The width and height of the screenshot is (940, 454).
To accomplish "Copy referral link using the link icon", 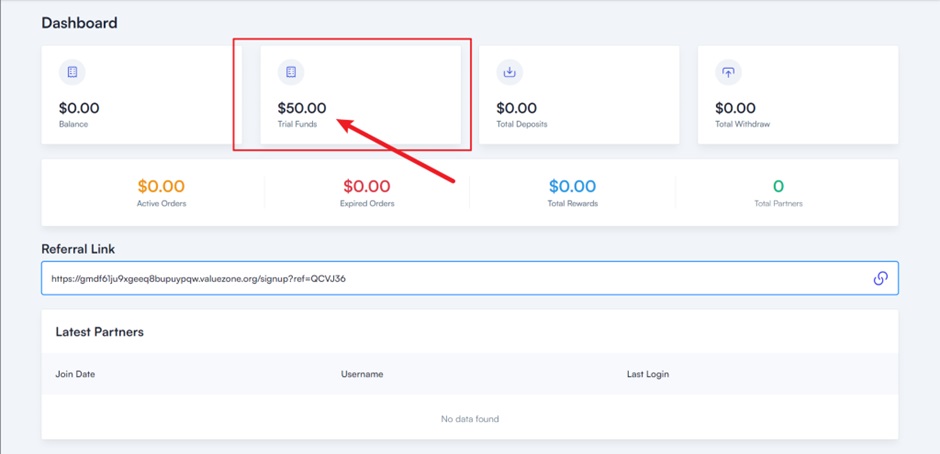I will [880, 278].
